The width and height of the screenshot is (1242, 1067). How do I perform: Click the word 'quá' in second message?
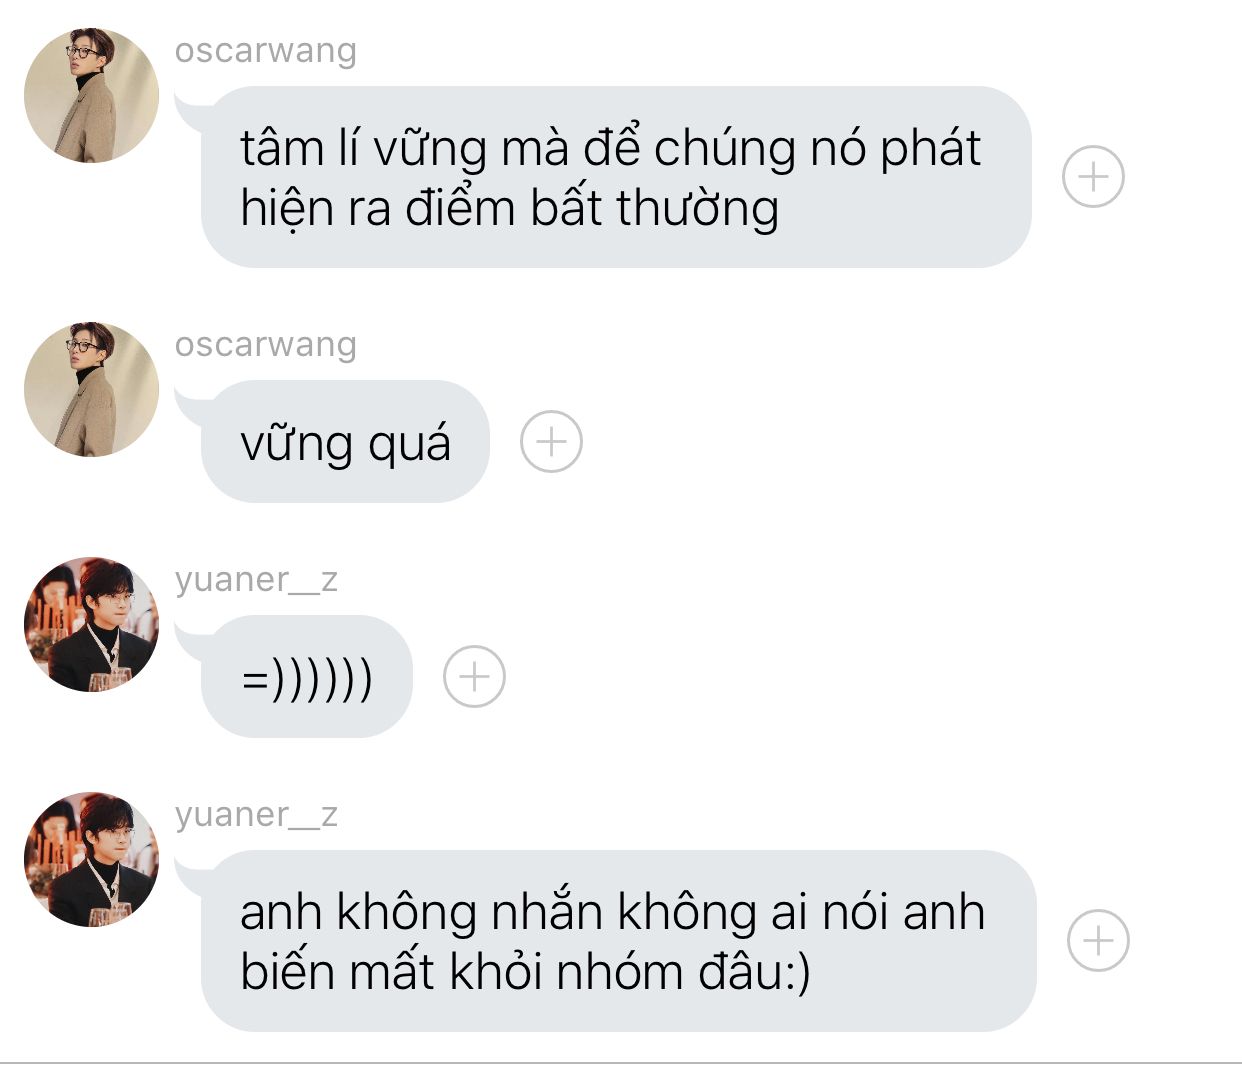409,445
